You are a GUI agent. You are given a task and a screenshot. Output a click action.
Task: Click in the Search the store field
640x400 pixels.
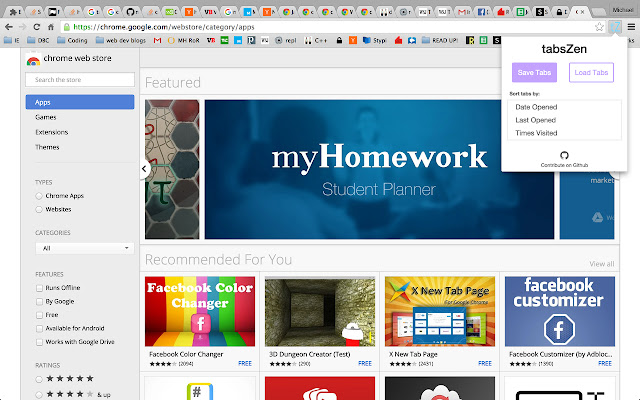tap(80, 80)
